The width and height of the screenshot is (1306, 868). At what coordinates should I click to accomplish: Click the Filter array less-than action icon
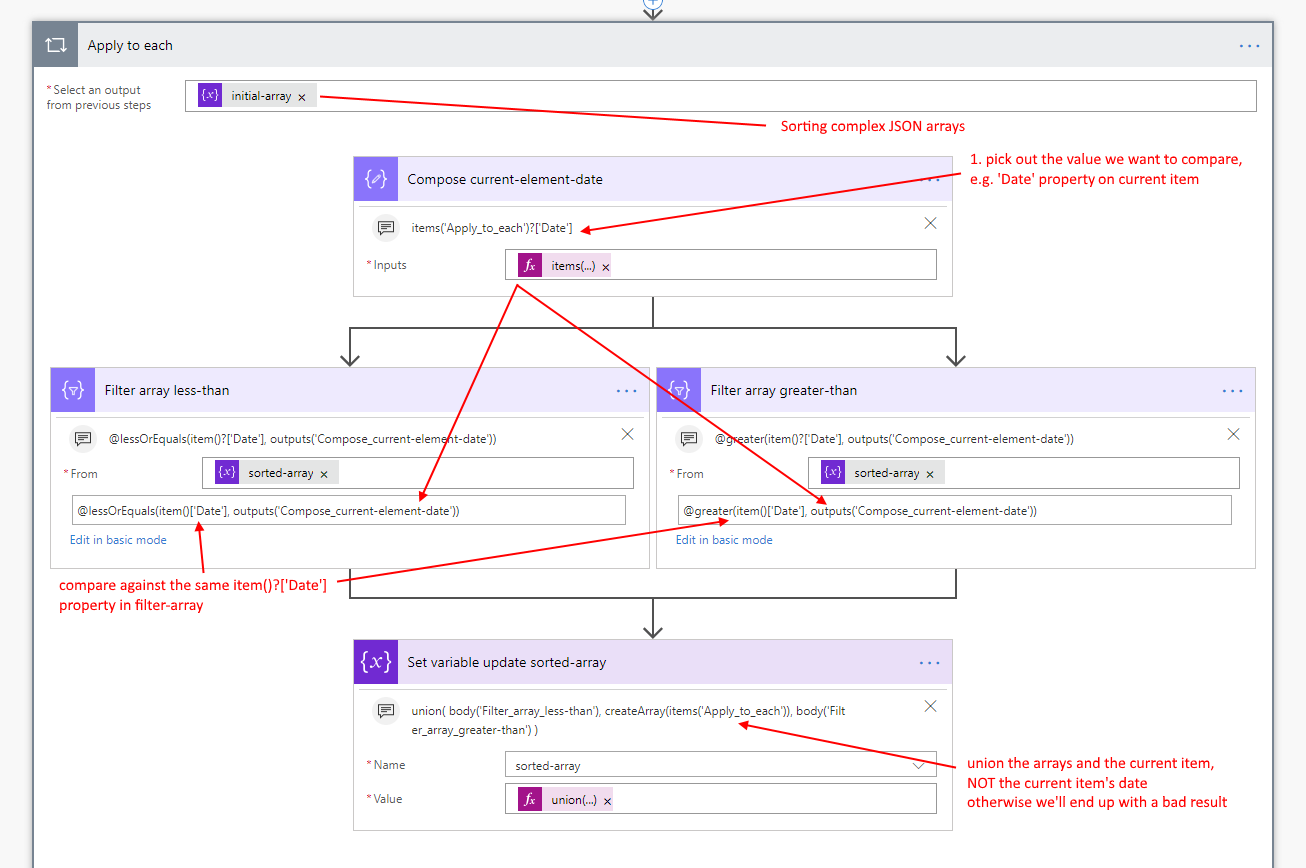[x=73, y=391]
